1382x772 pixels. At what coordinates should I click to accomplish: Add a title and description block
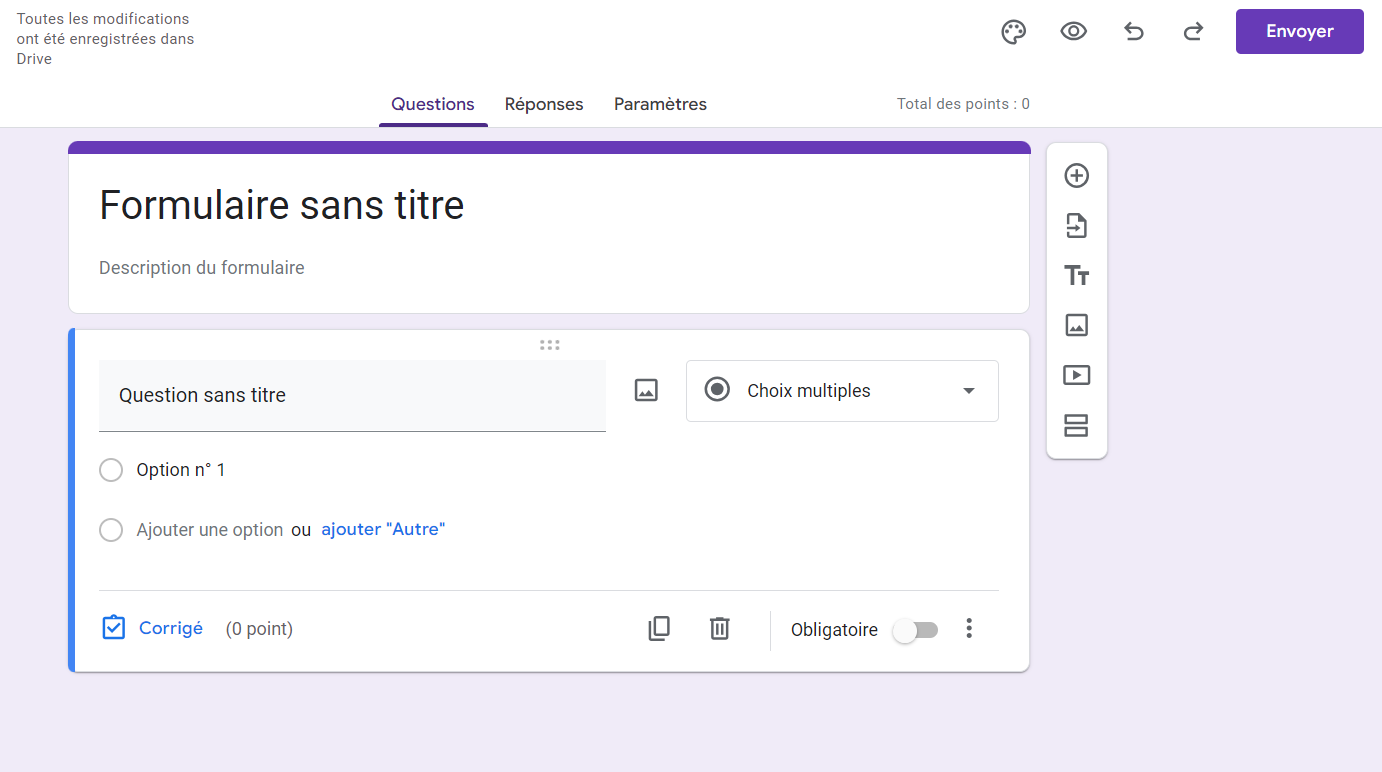click(x=1077, y=276)
